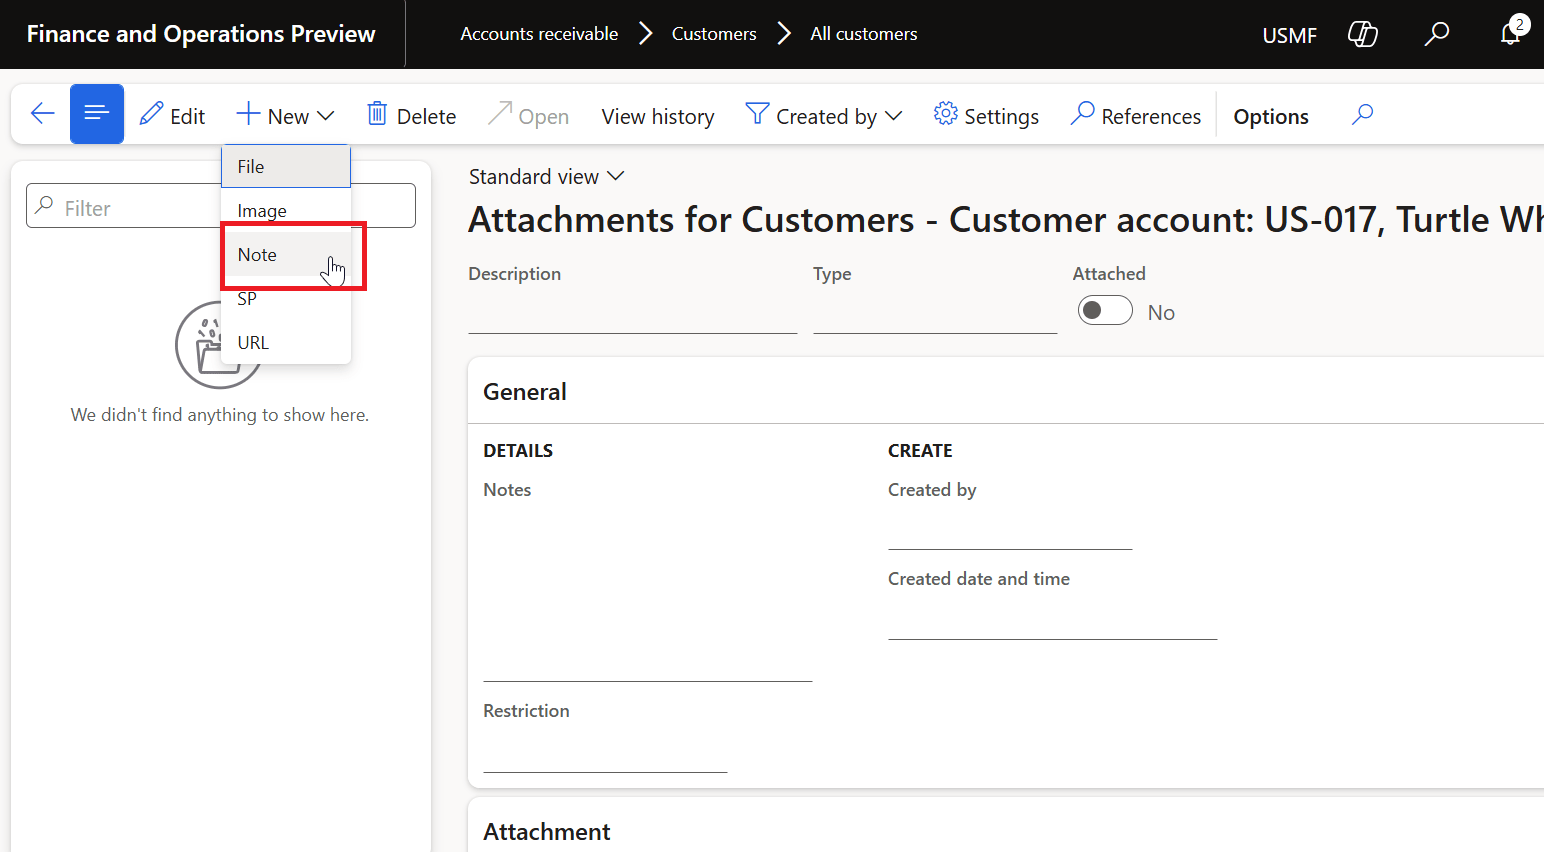Image resolution: width=1544 pixels, height=852 pixels.
Task: Click View history
Action: 658,116
